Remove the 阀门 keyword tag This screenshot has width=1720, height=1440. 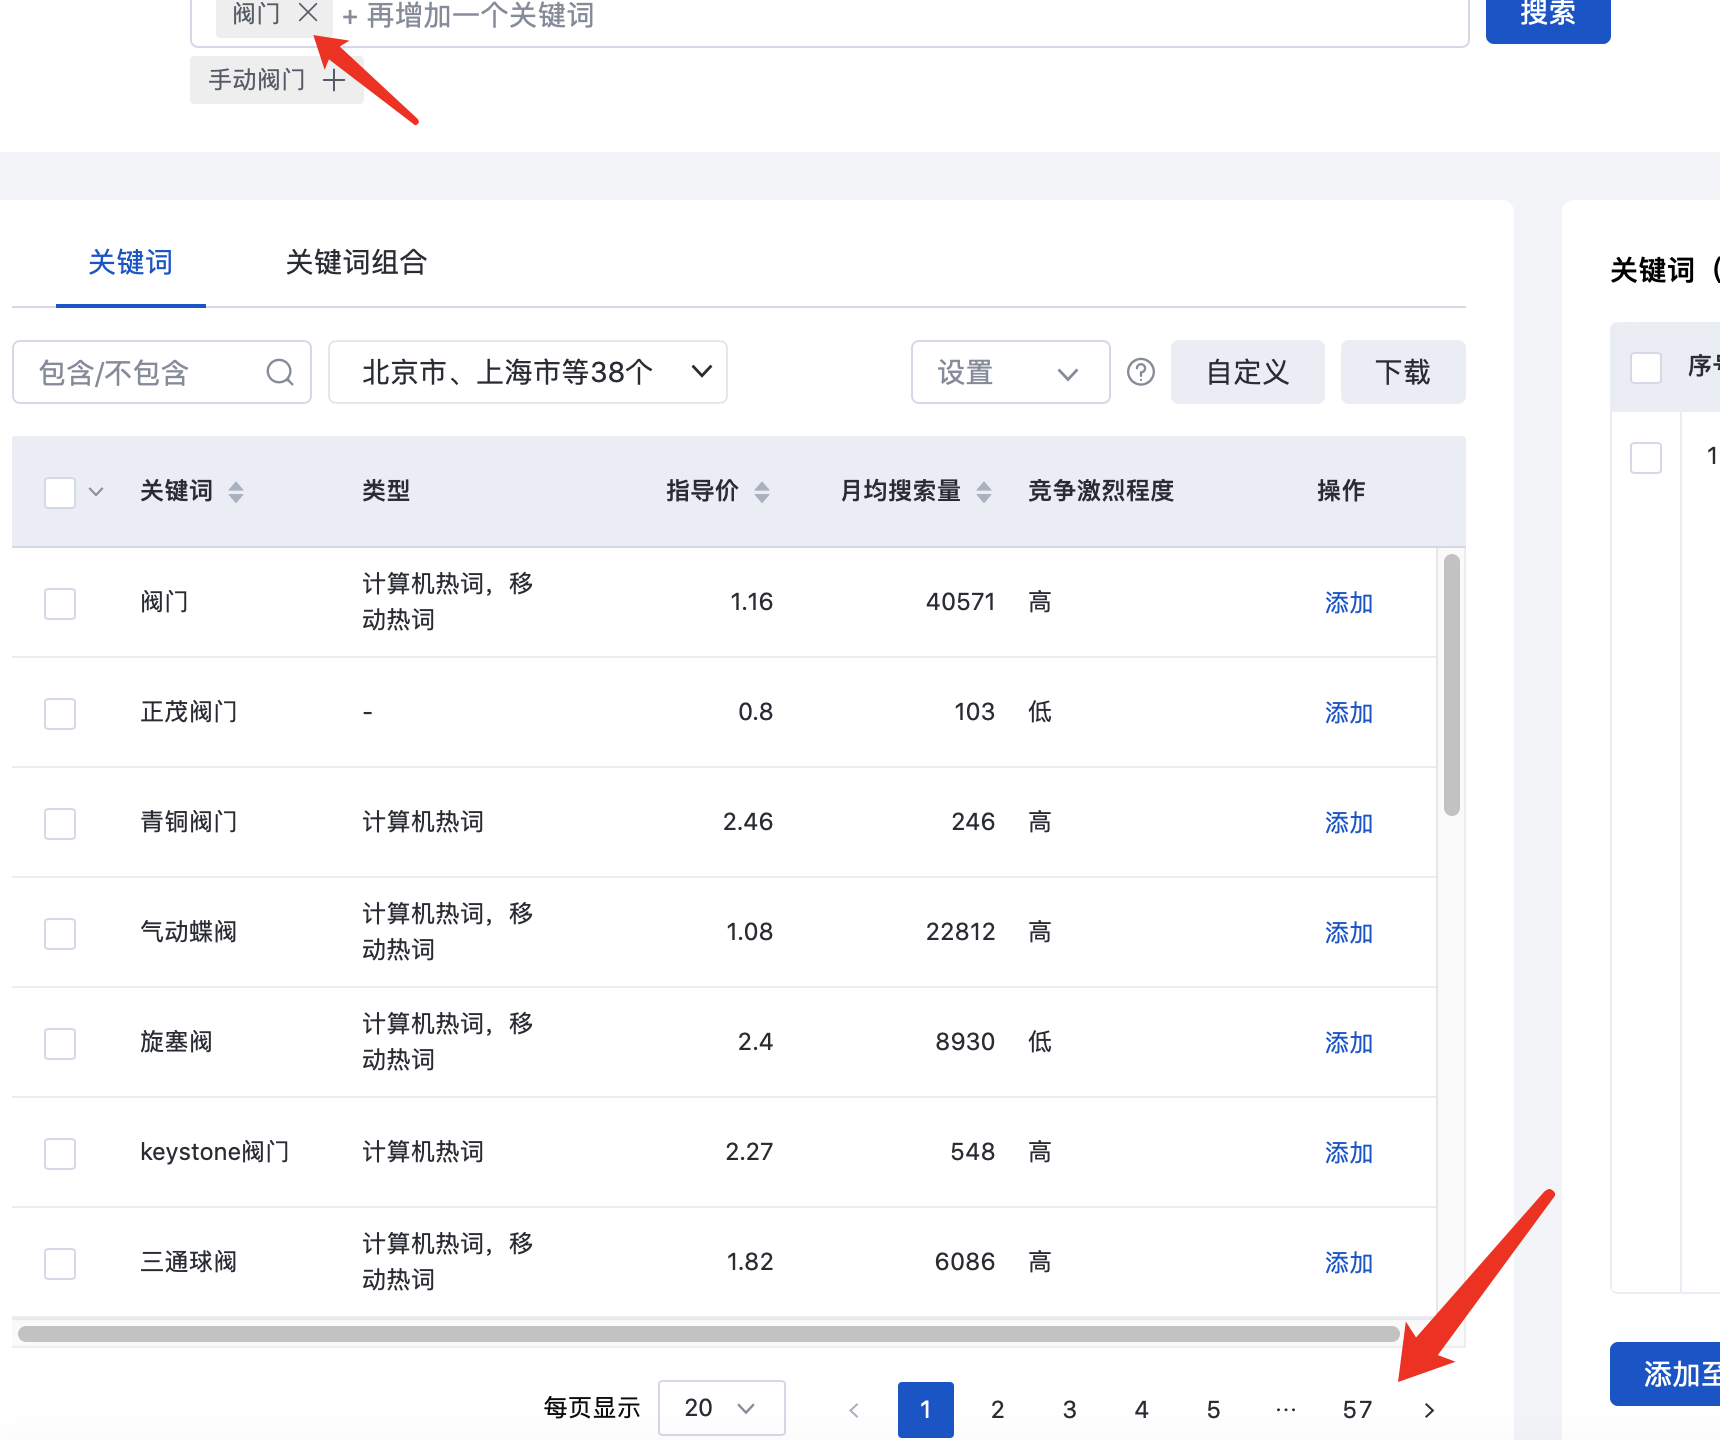308,13
